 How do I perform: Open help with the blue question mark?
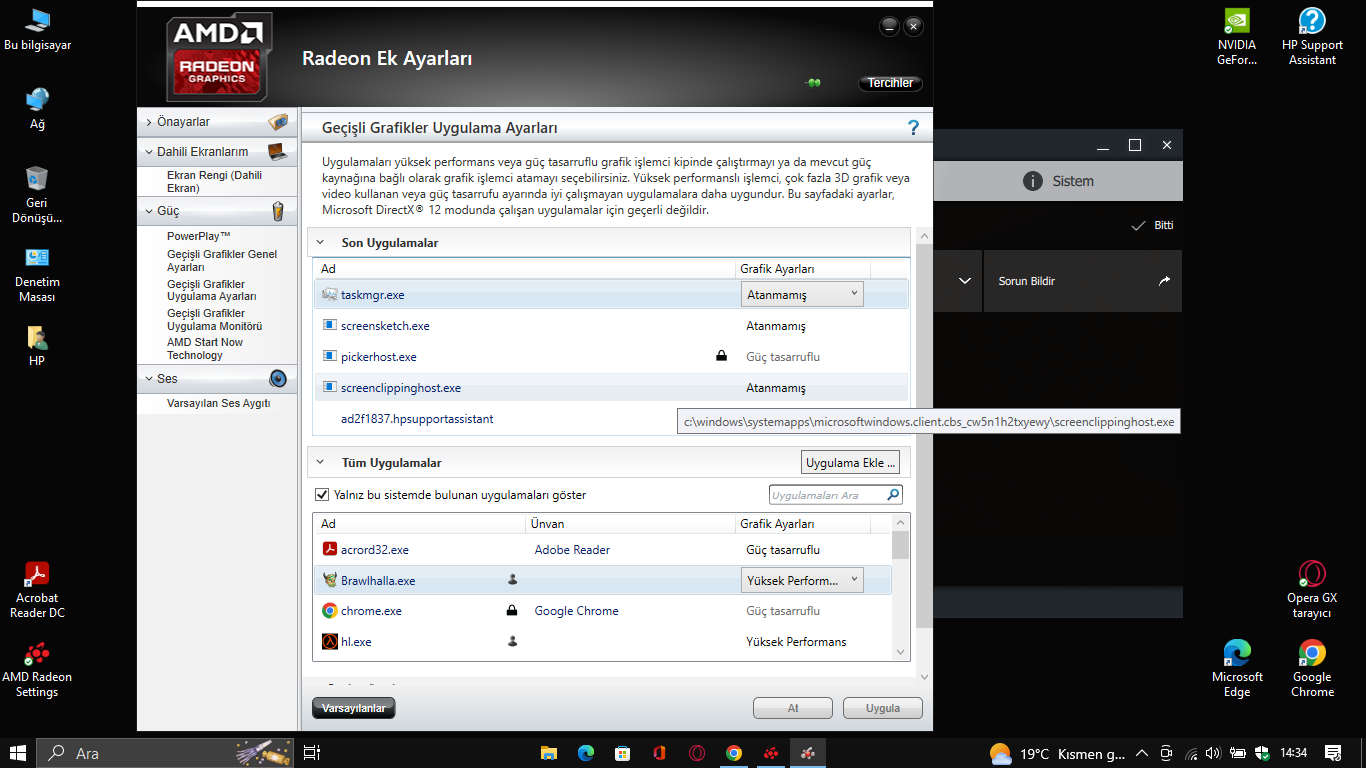912,127
